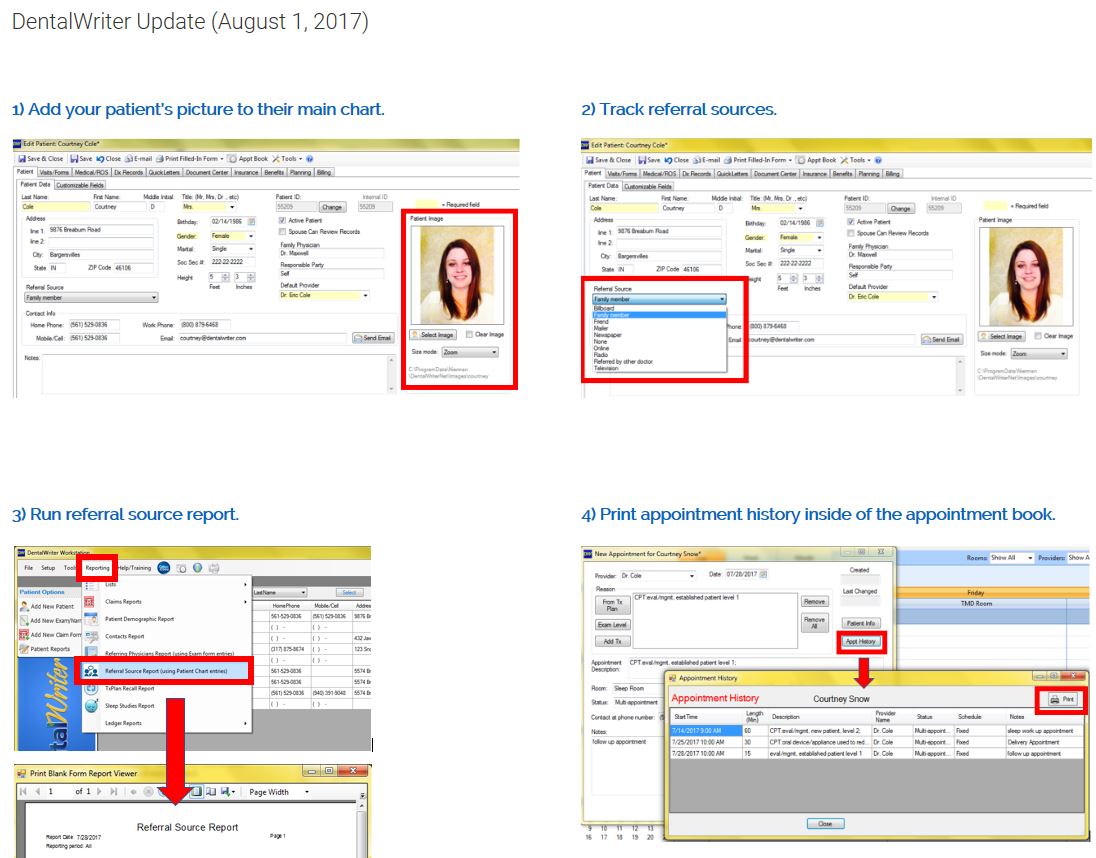The height and width of the screenshot is (858, 1096).
Task: Click E-mail in the section 2 toolbar
Action: [x=707, y=160]
